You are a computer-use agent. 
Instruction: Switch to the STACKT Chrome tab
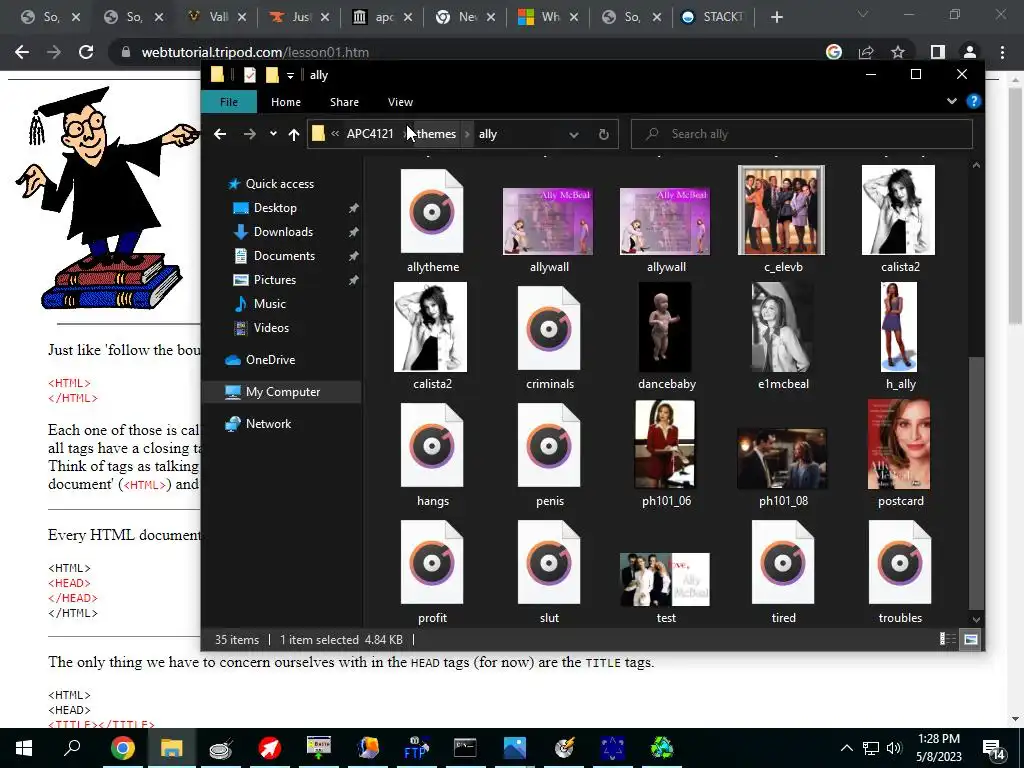[x=714, y=17]
